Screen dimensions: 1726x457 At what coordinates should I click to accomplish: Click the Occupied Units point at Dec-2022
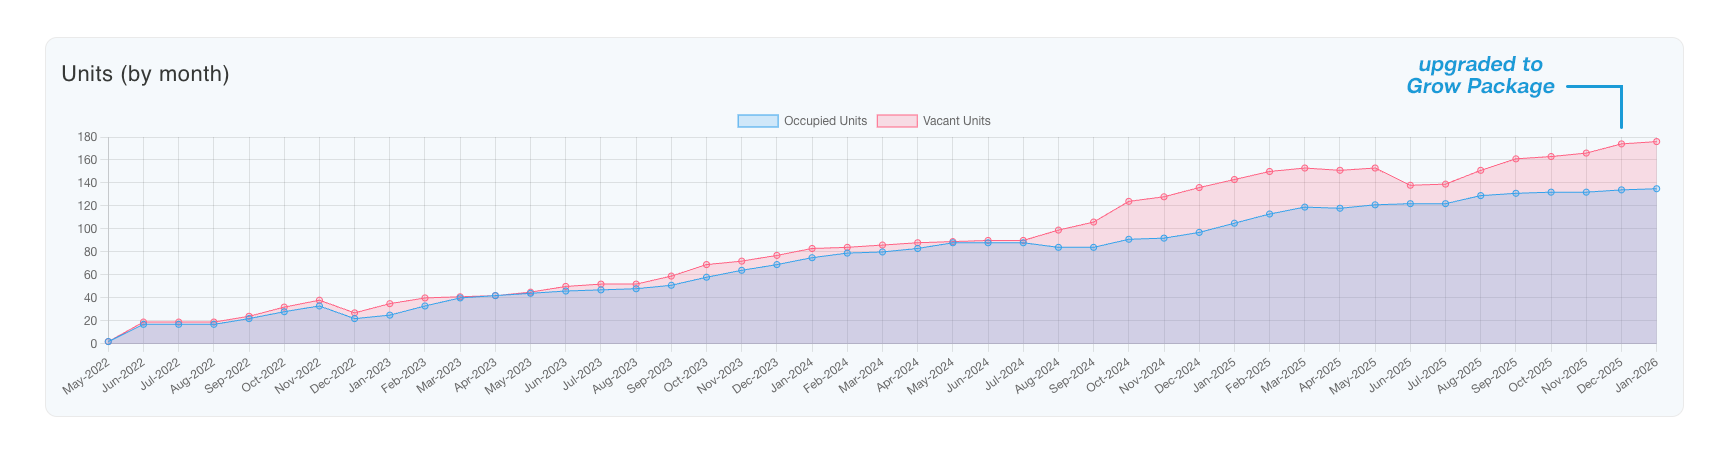pos(354,319)
